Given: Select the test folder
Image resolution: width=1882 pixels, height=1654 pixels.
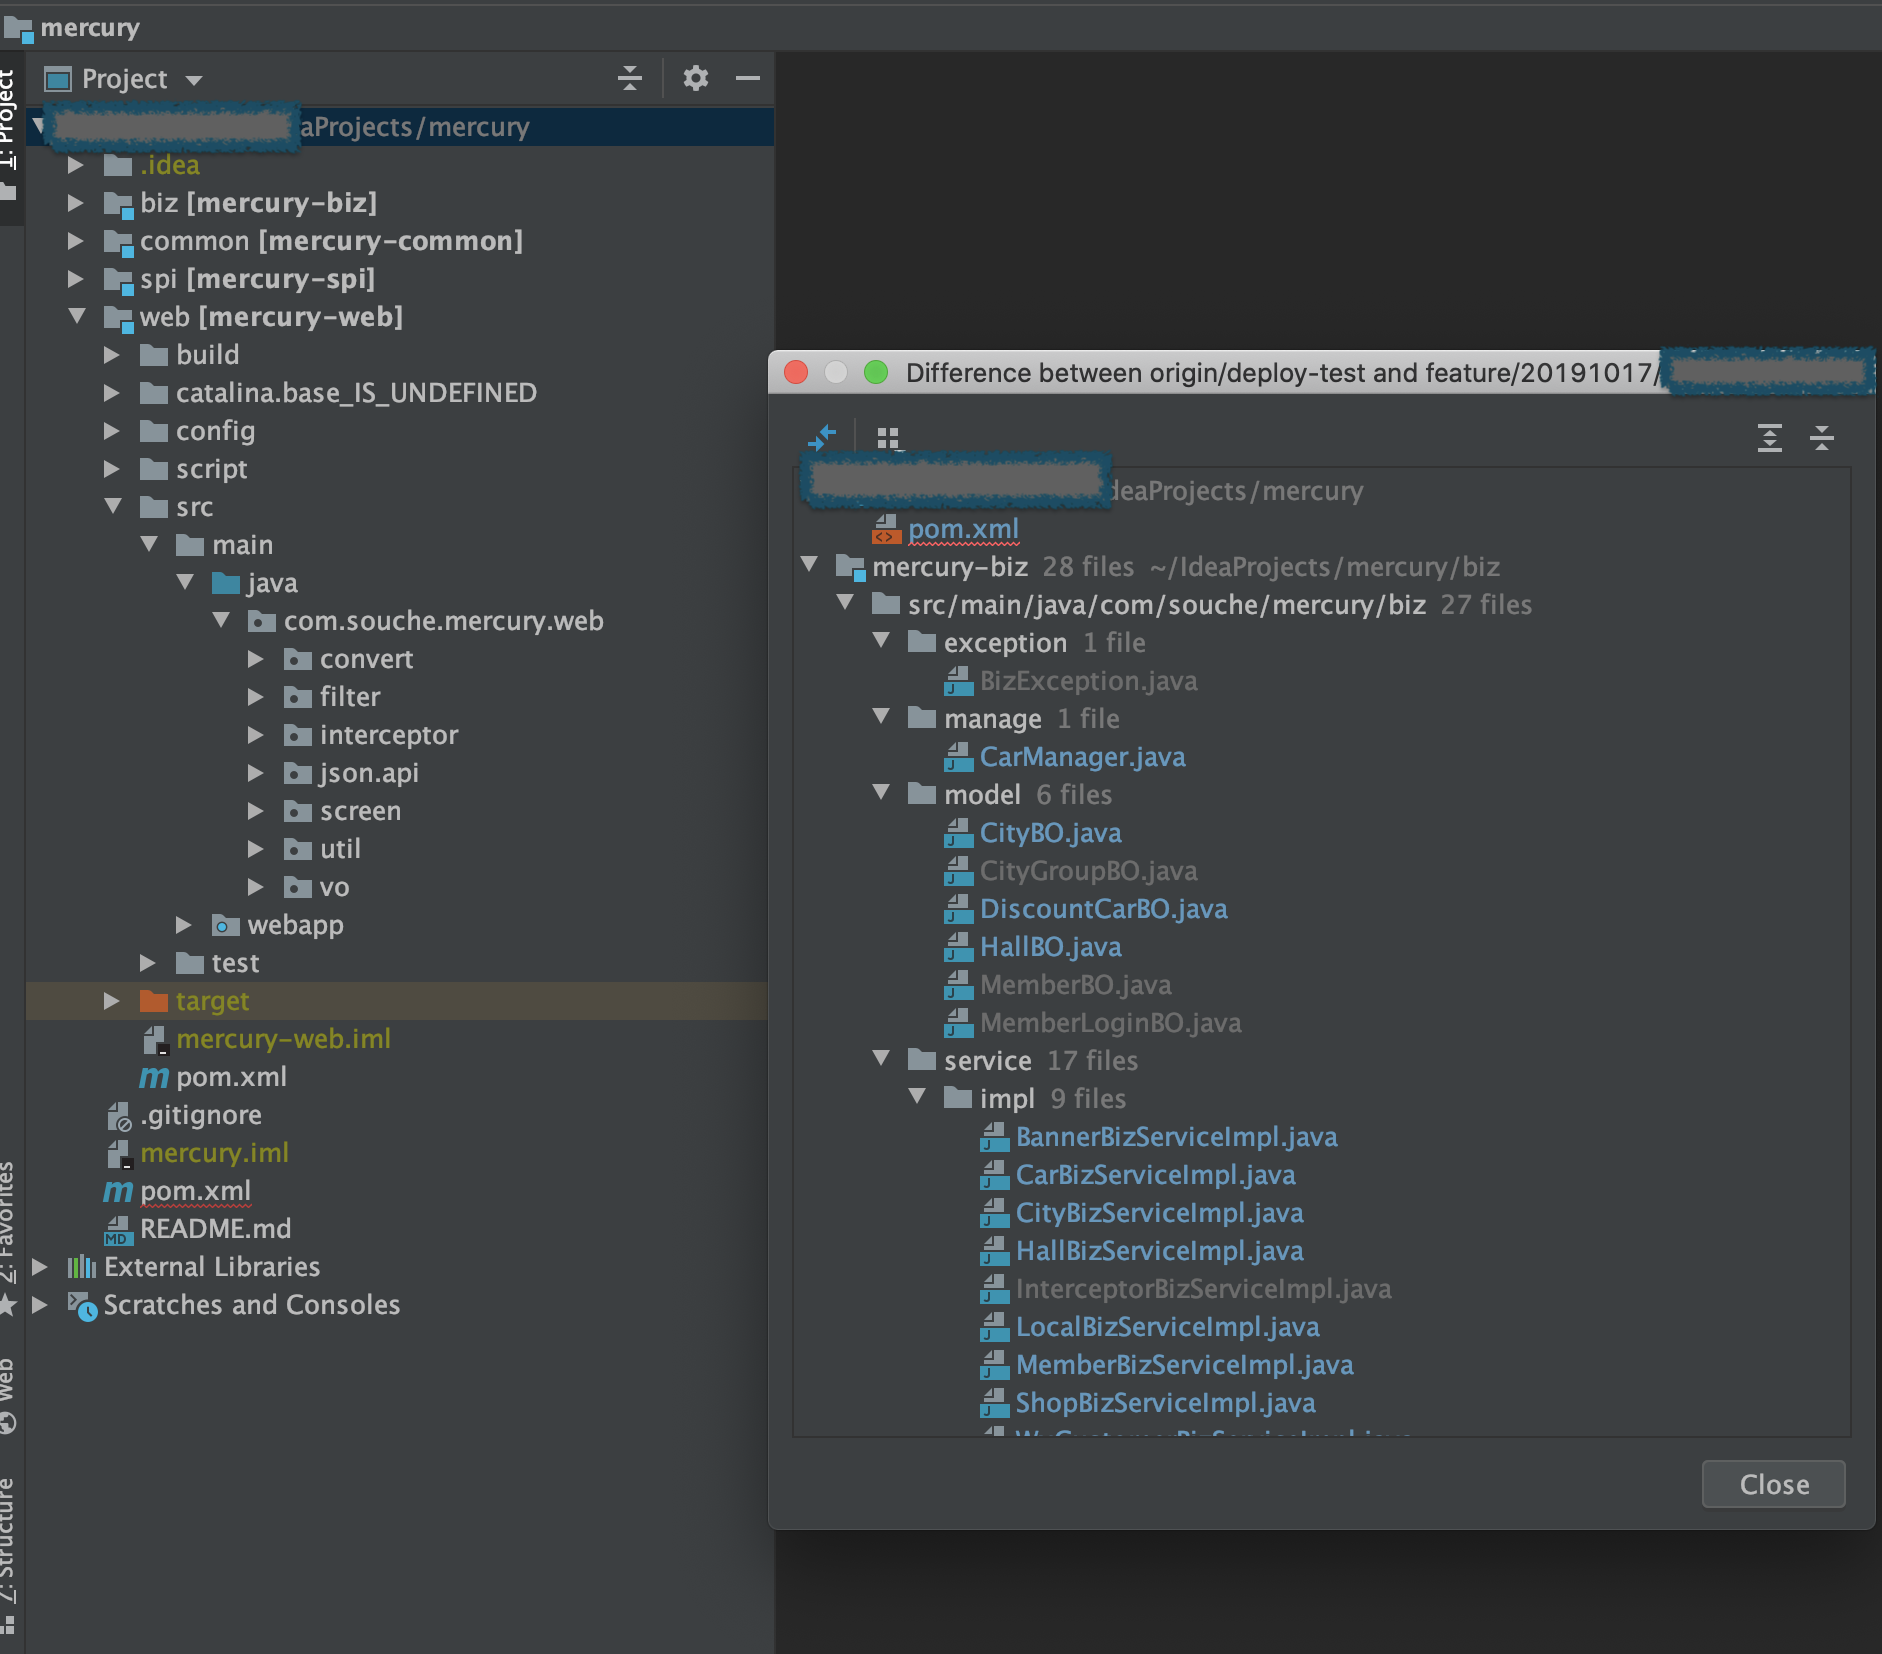Looking at the screenshot, I should 235,963.
